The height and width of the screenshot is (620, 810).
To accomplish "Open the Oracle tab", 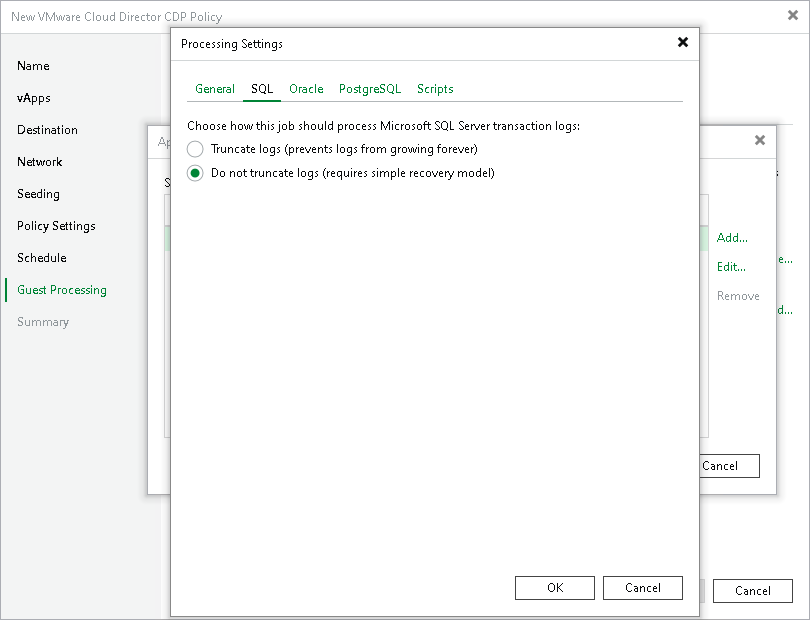I will click(x=306, y=89).
